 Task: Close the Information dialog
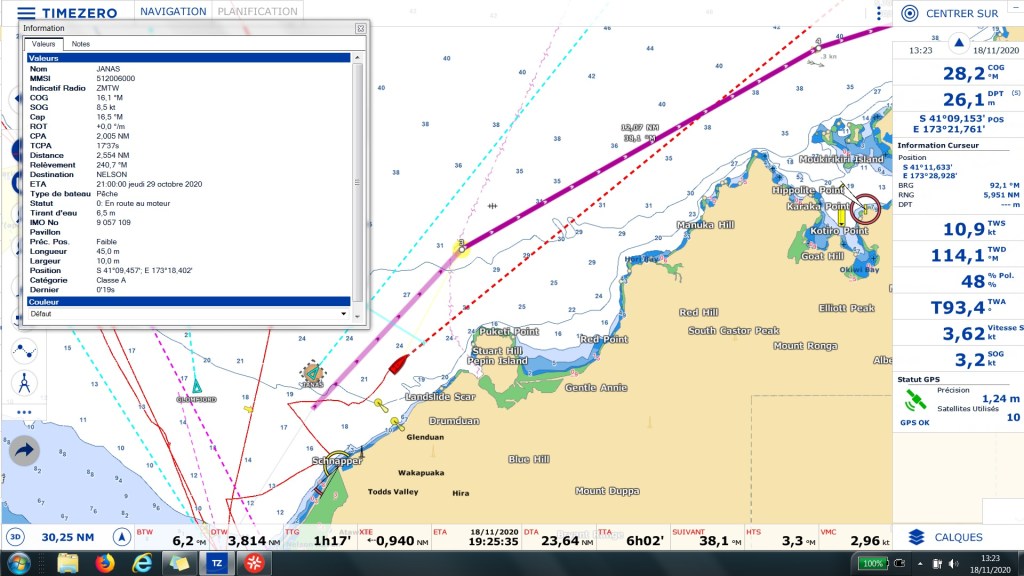pos(360,28)
